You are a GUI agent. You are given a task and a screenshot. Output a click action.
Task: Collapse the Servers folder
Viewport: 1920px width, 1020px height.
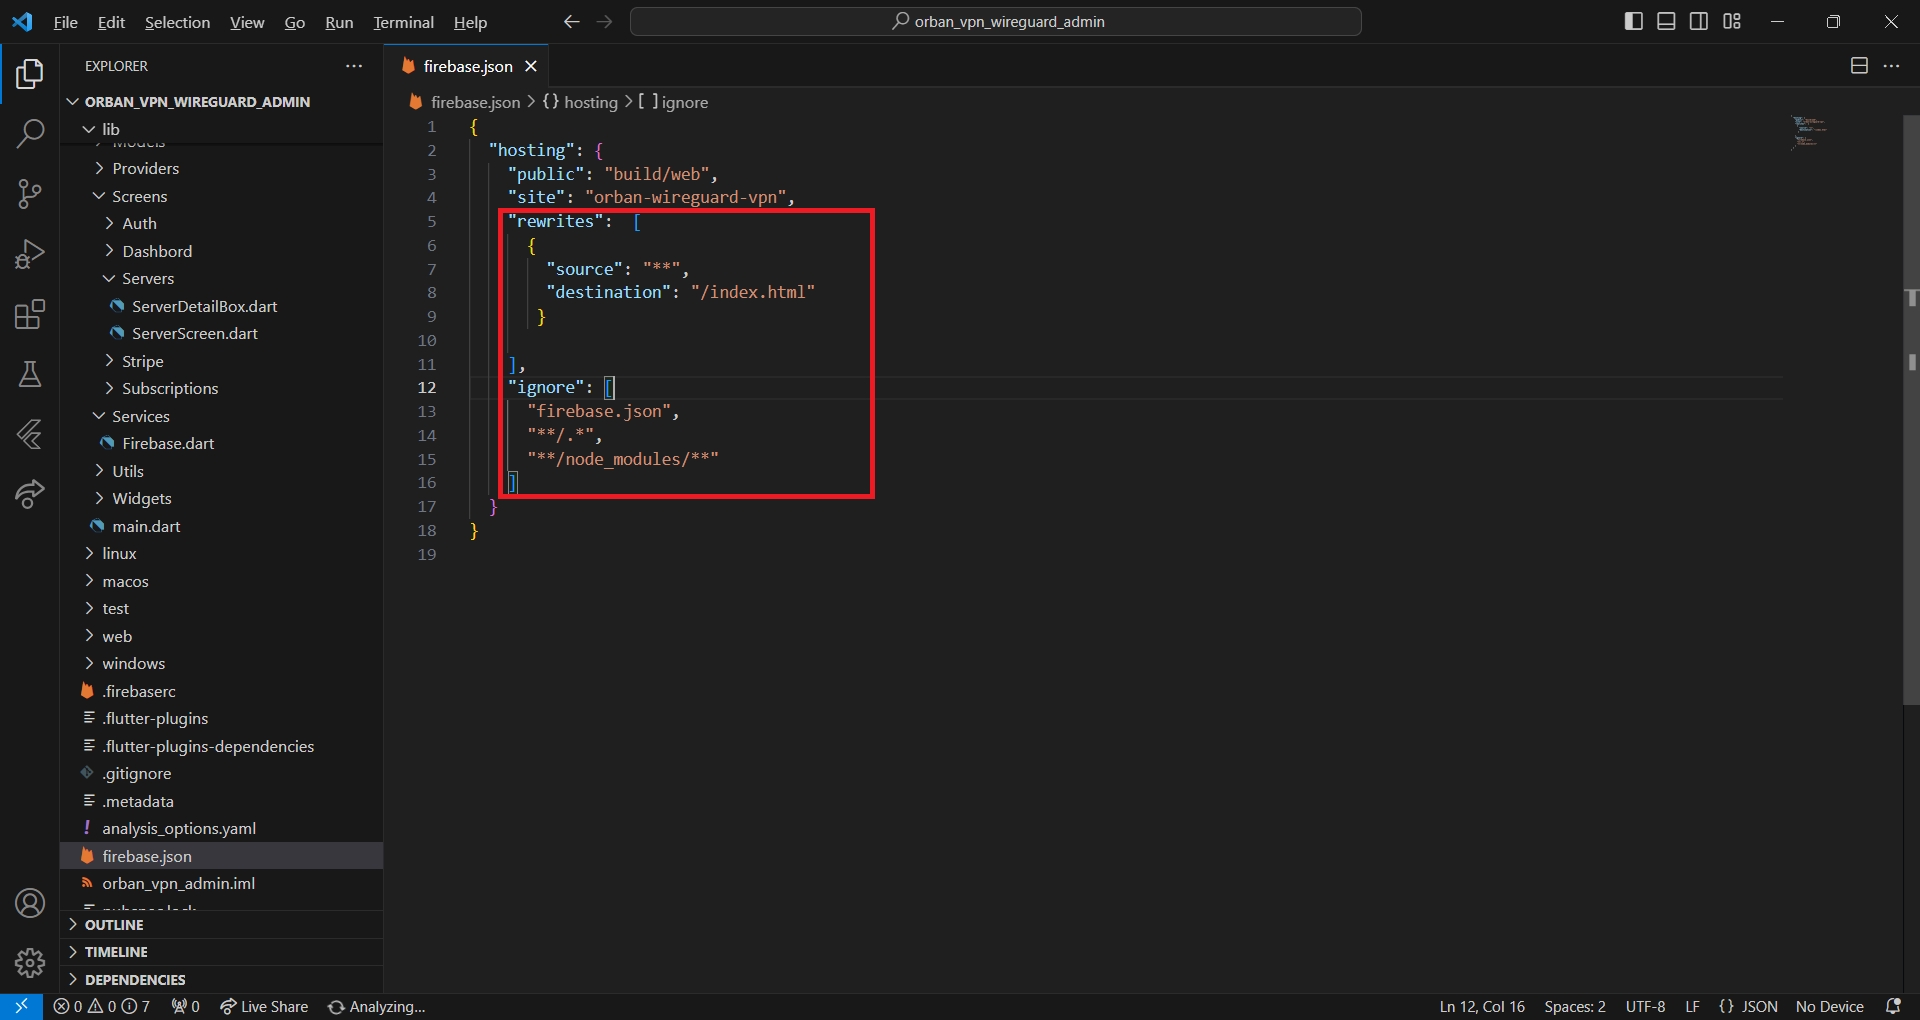[x=147, y=278]
